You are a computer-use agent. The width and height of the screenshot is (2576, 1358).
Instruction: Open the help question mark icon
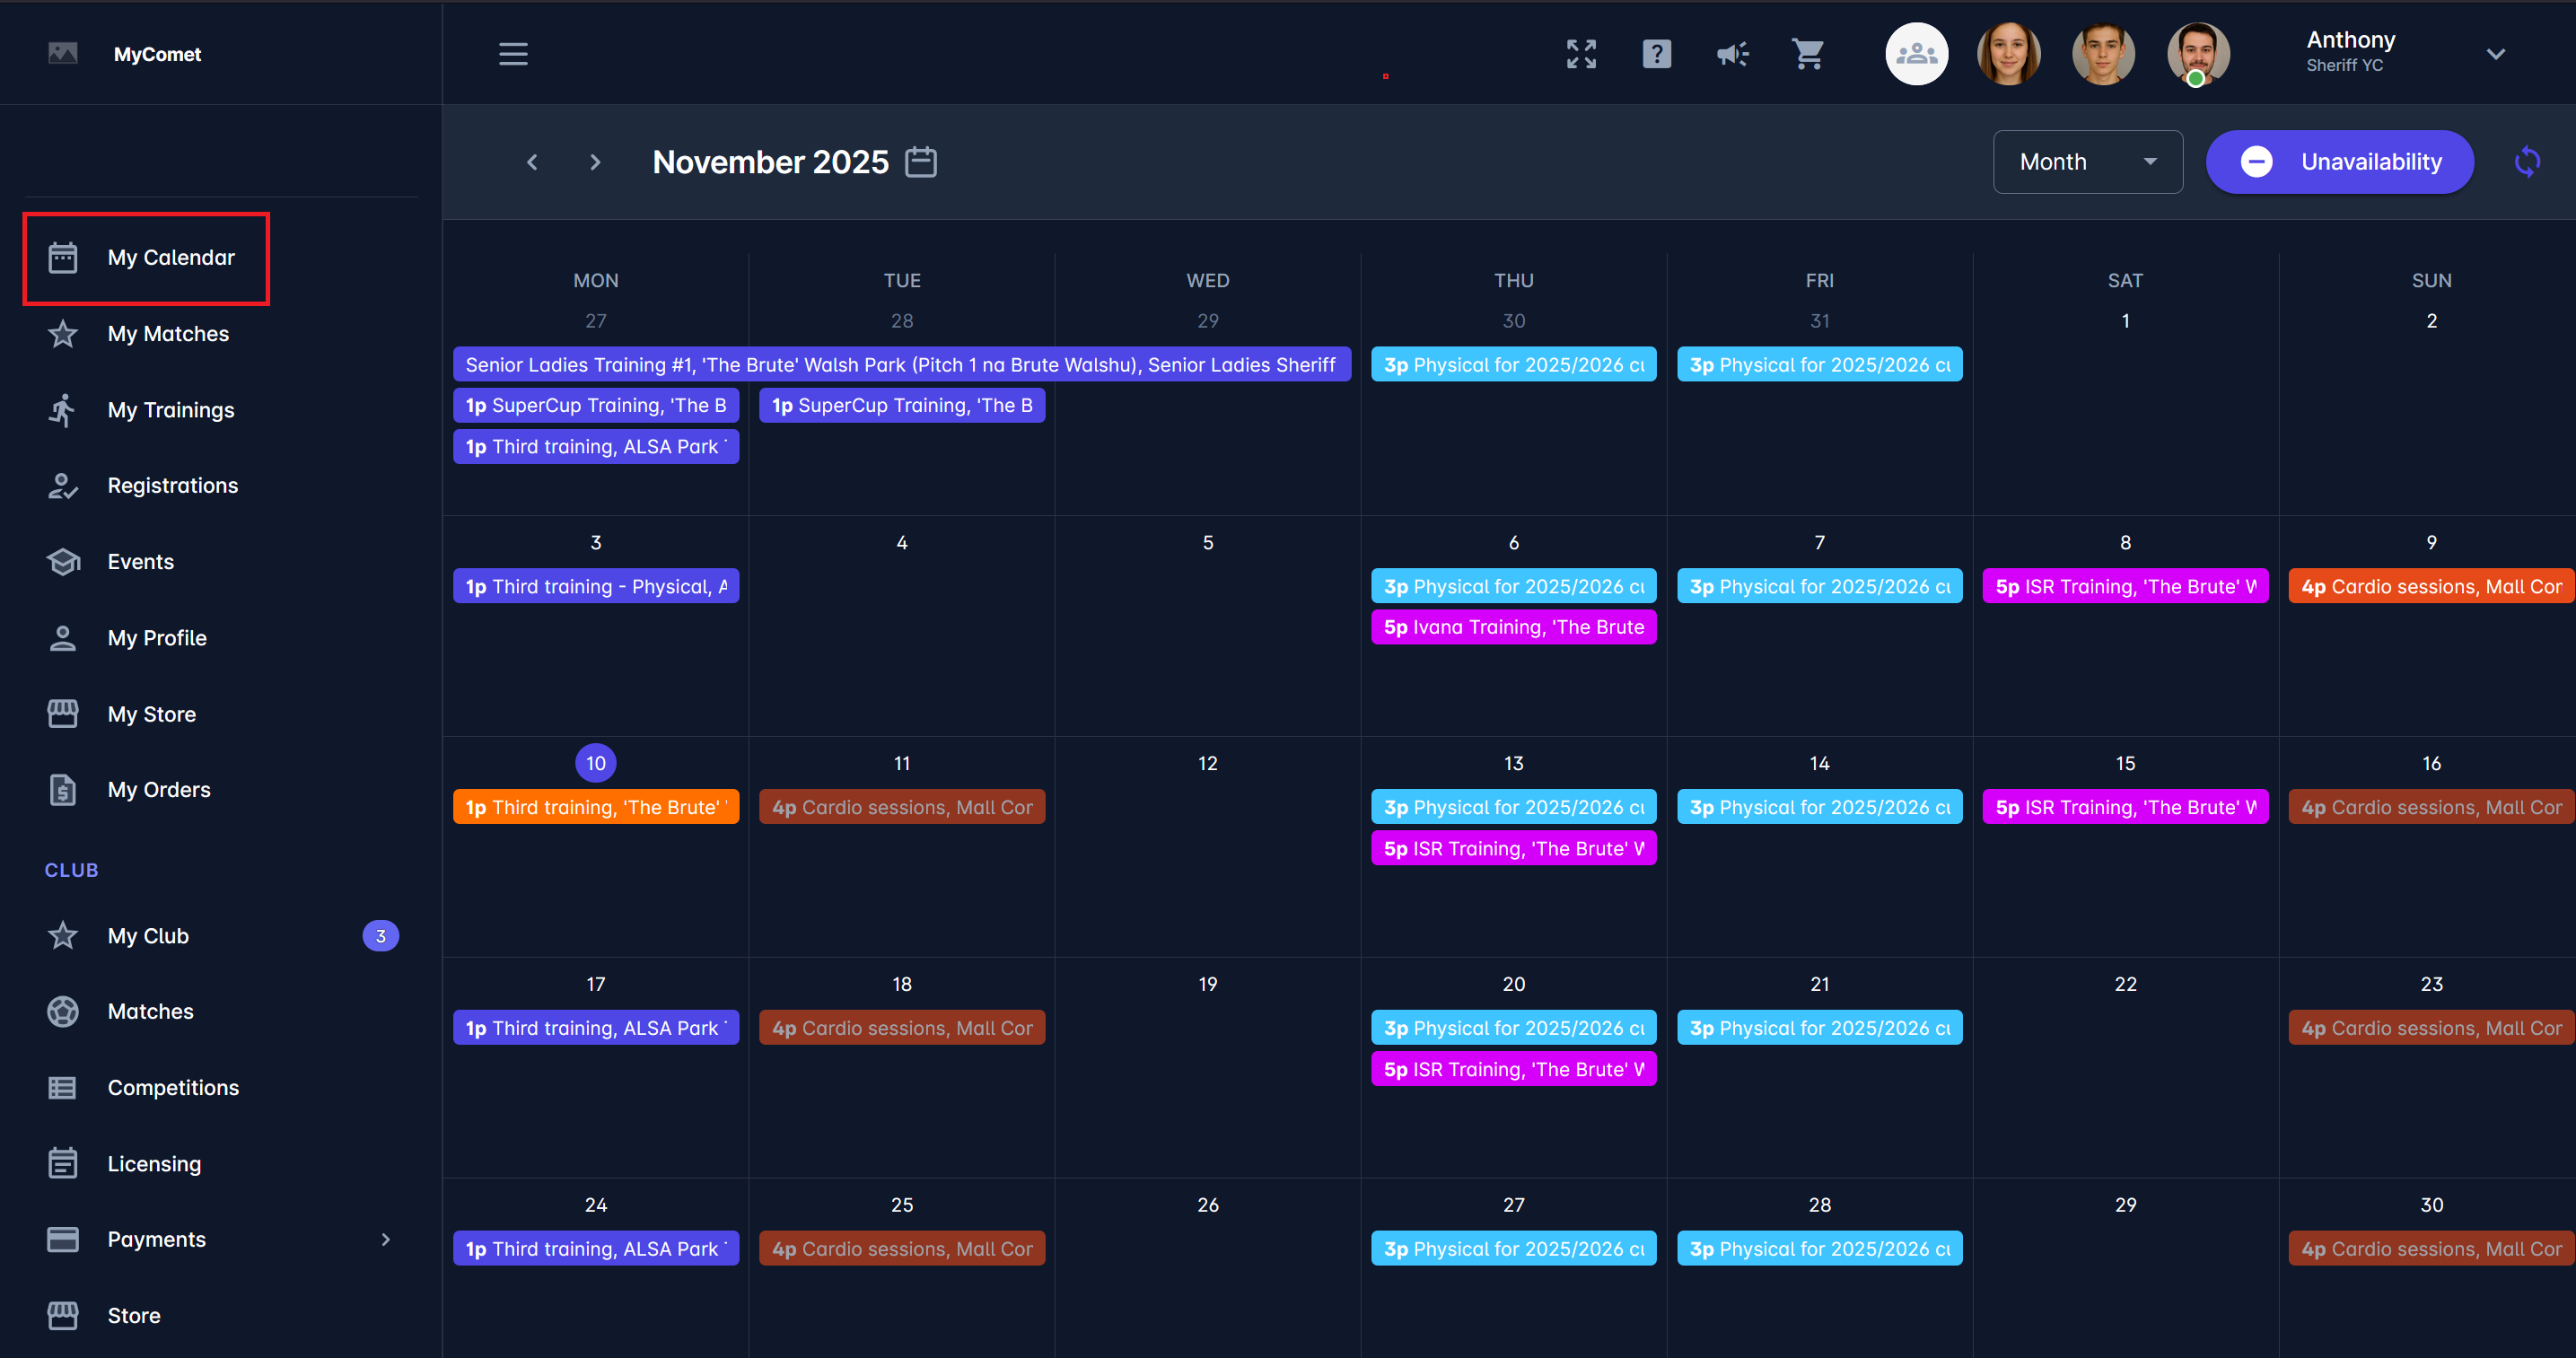pyautogui.click(x=1656, y=54)
